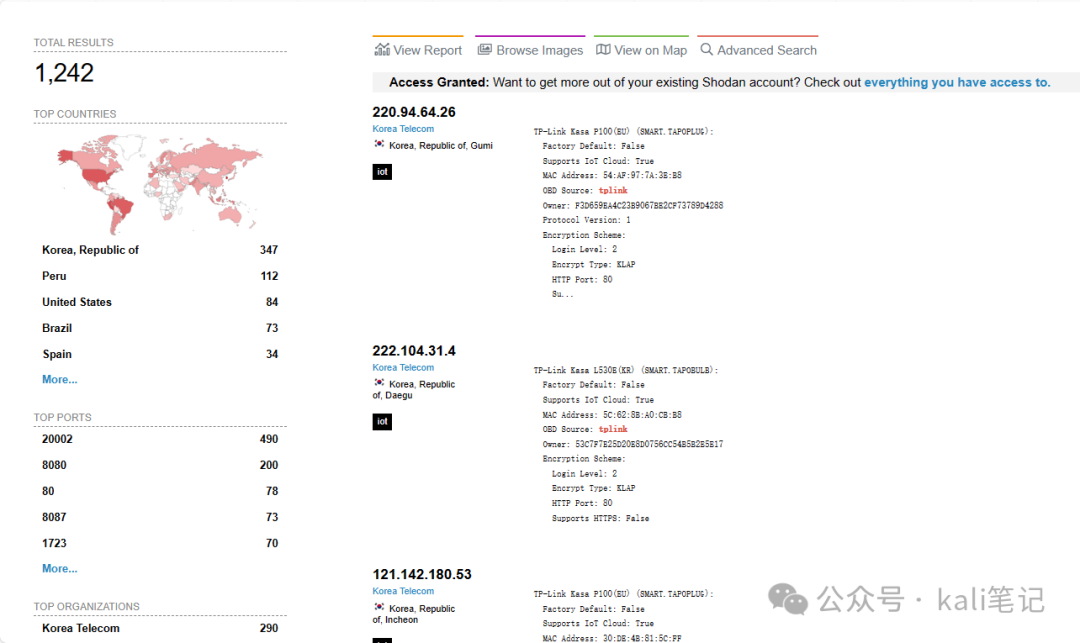Click the TOP ORGANIZATIONS heading
Image resolution: width=1080 pixels, height=643 pixels.
pyautogui.click(x=87, y=607)
